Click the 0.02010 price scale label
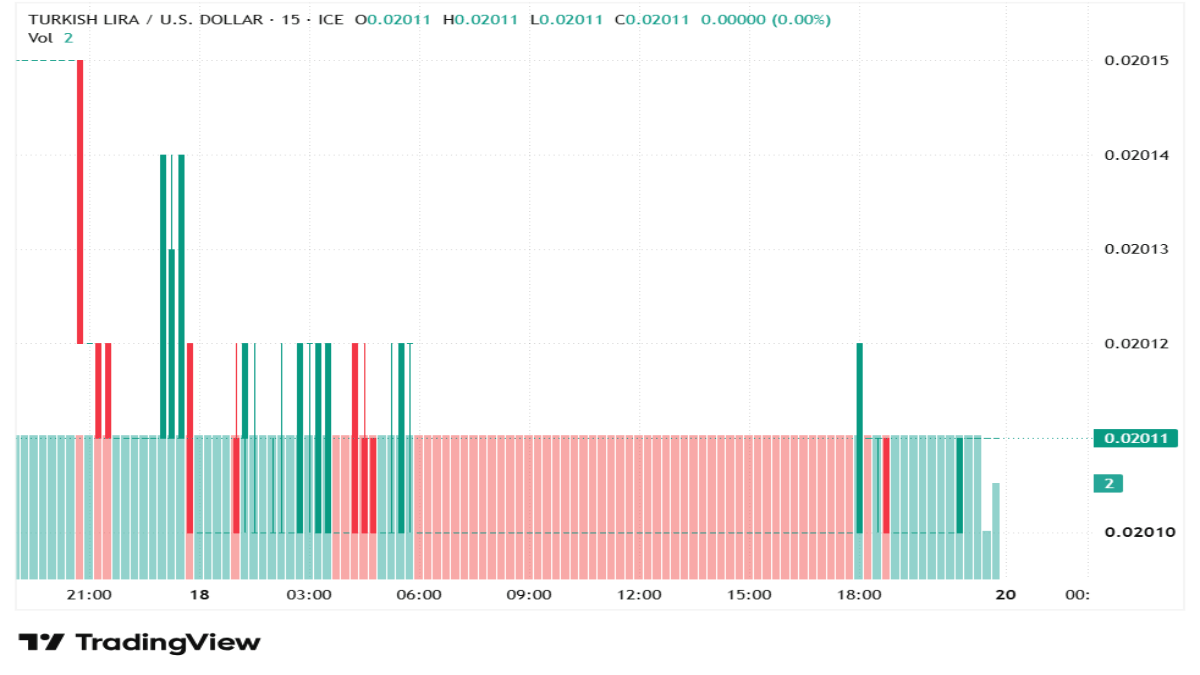 pyautogui.click(x=1136, y=532)
